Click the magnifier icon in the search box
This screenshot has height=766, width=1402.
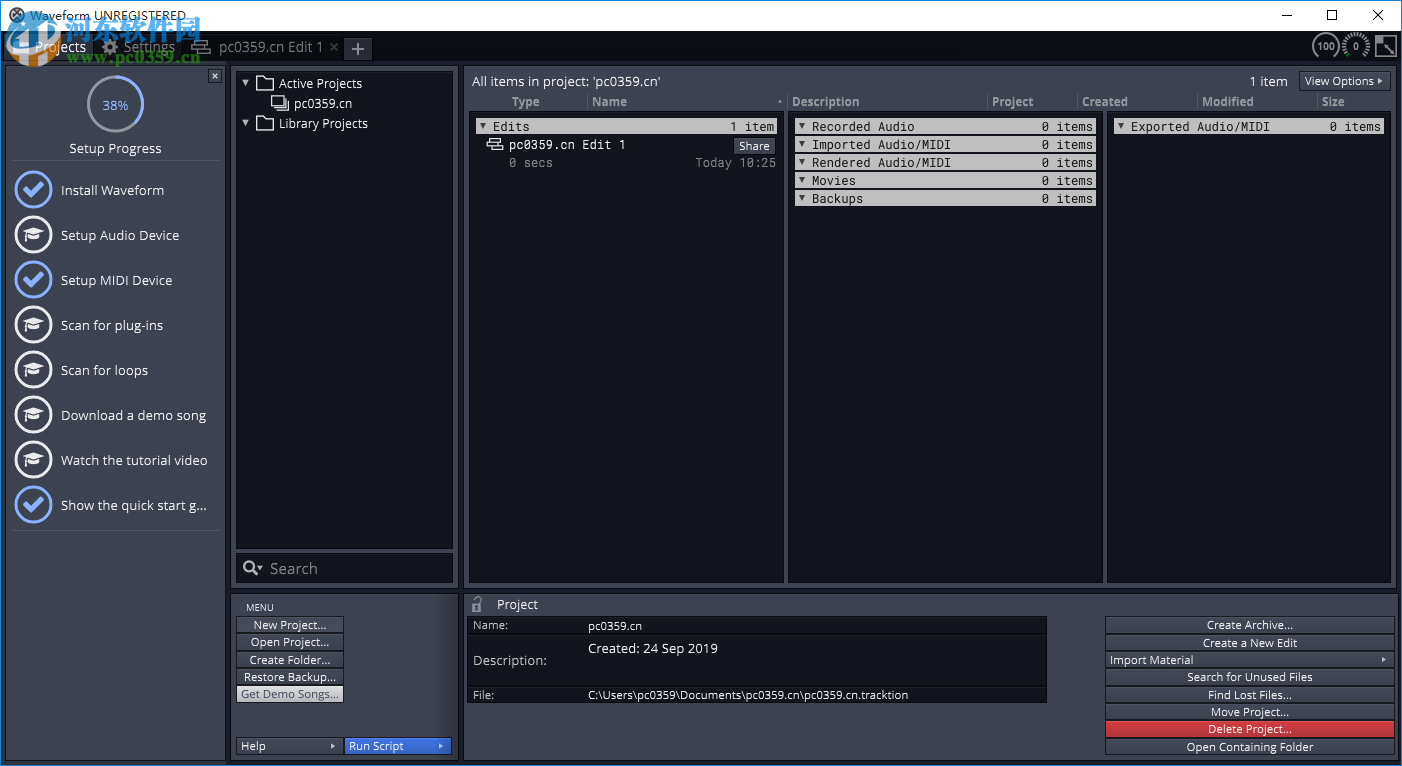(252, 568)
